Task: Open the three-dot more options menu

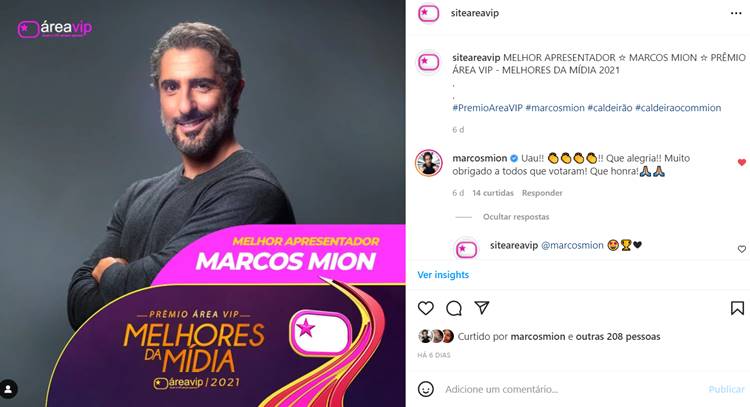Action: pos(736,13)
